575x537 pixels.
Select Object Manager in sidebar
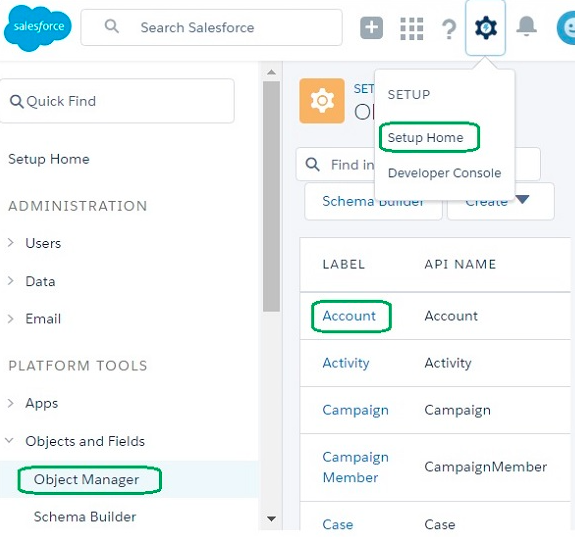pyautogui.click(x=86, y=479)
